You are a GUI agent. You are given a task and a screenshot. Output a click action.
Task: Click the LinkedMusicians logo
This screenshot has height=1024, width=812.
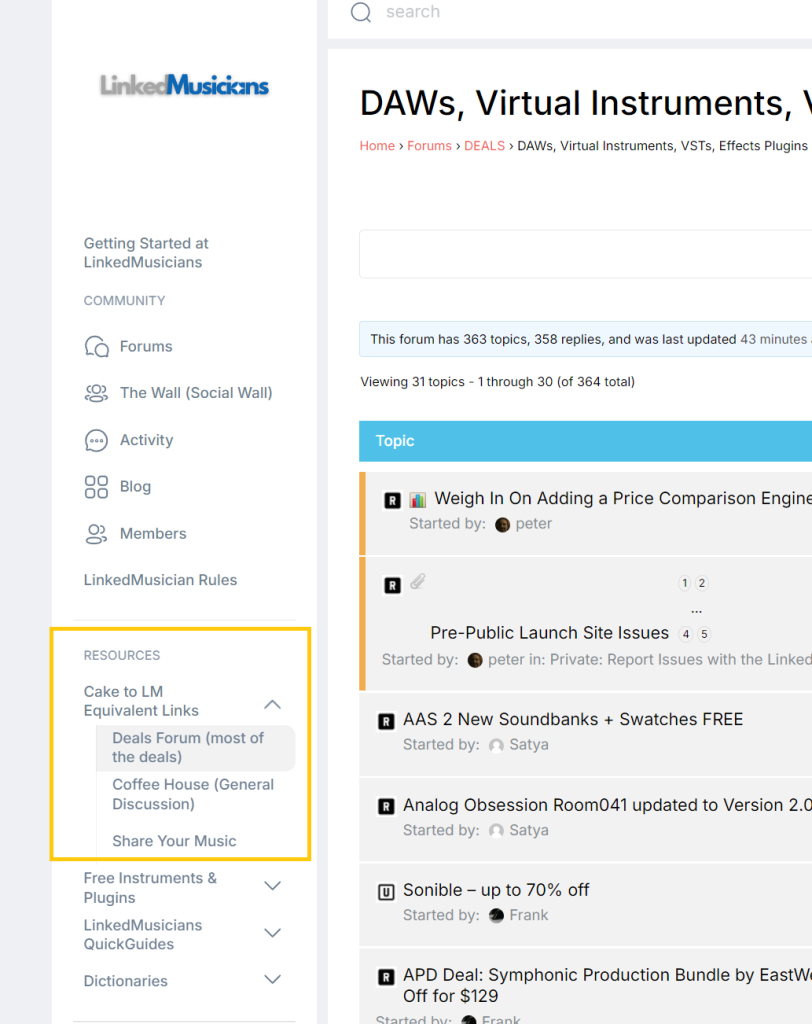(184, 86)
